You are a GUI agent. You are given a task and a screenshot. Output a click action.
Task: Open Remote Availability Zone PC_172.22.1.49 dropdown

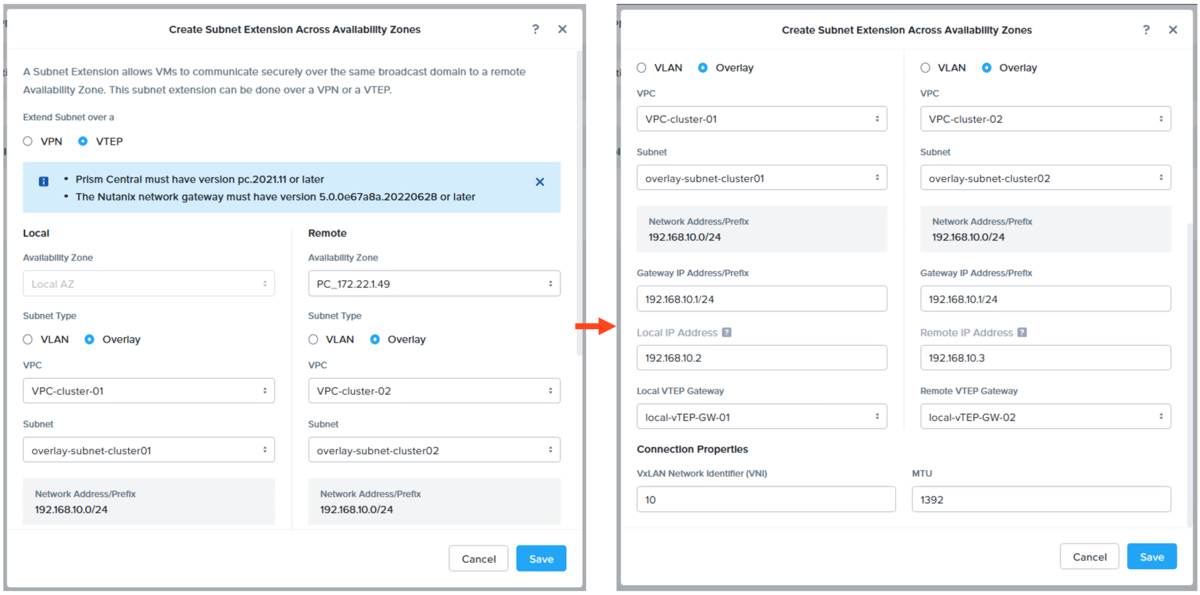click(434, 284)
